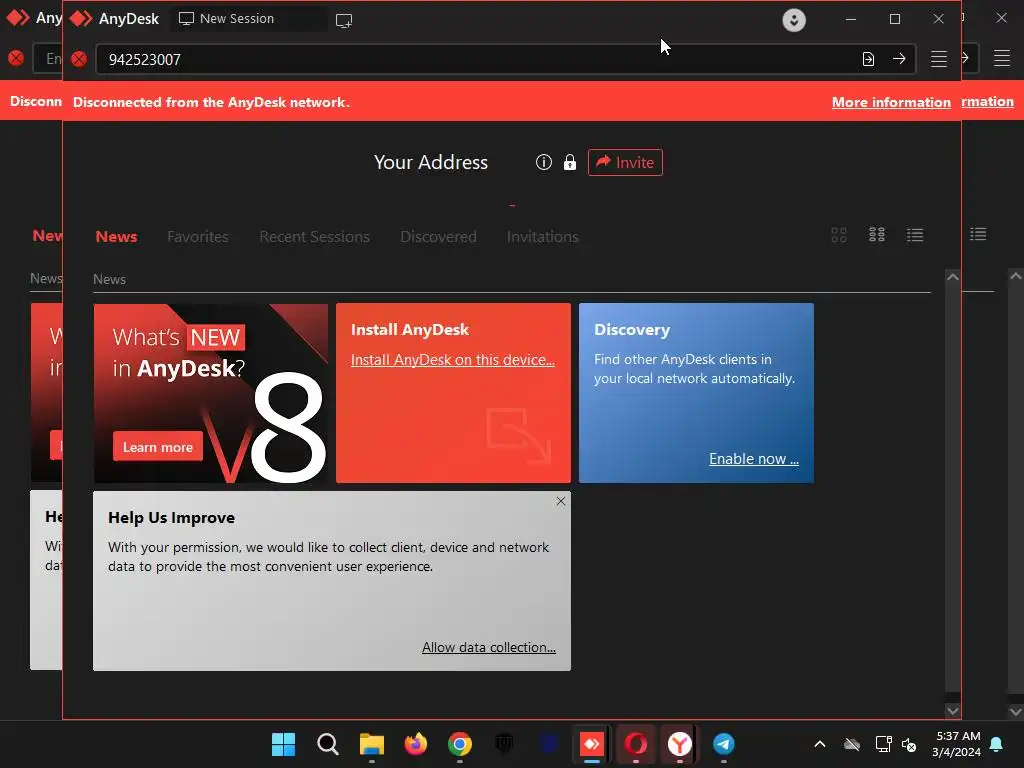Click the red X icon in the background AnyDesk window
The height and width of the screenshot is (768, 1024).
pyautogui.click(x=16, y=58)
